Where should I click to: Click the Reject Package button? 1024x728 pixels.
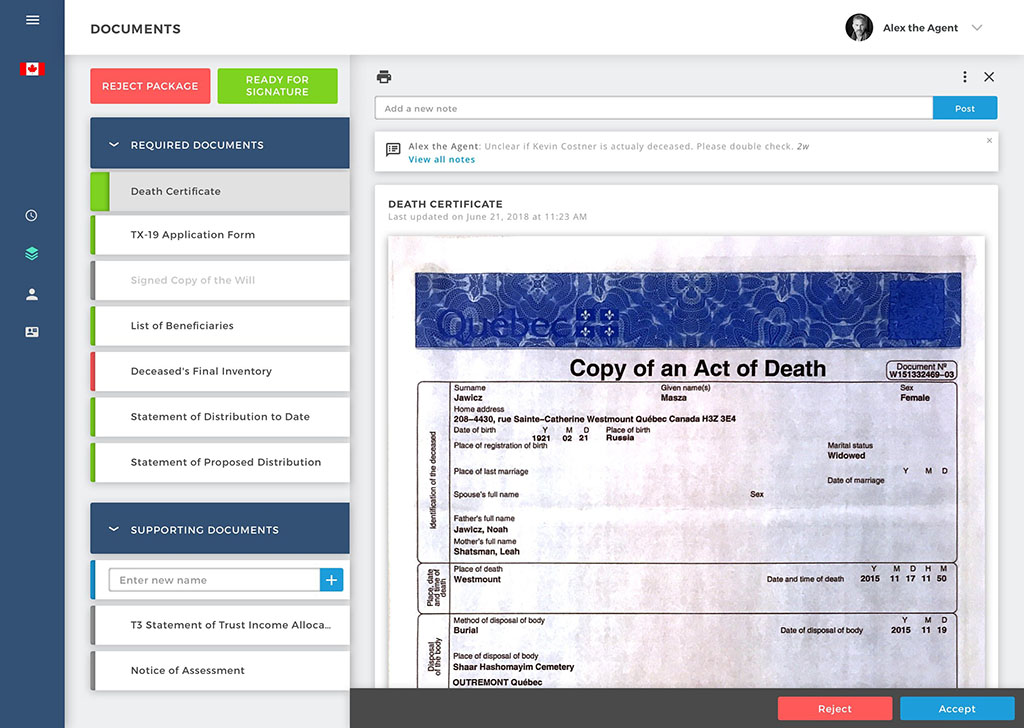coord(150,86)
